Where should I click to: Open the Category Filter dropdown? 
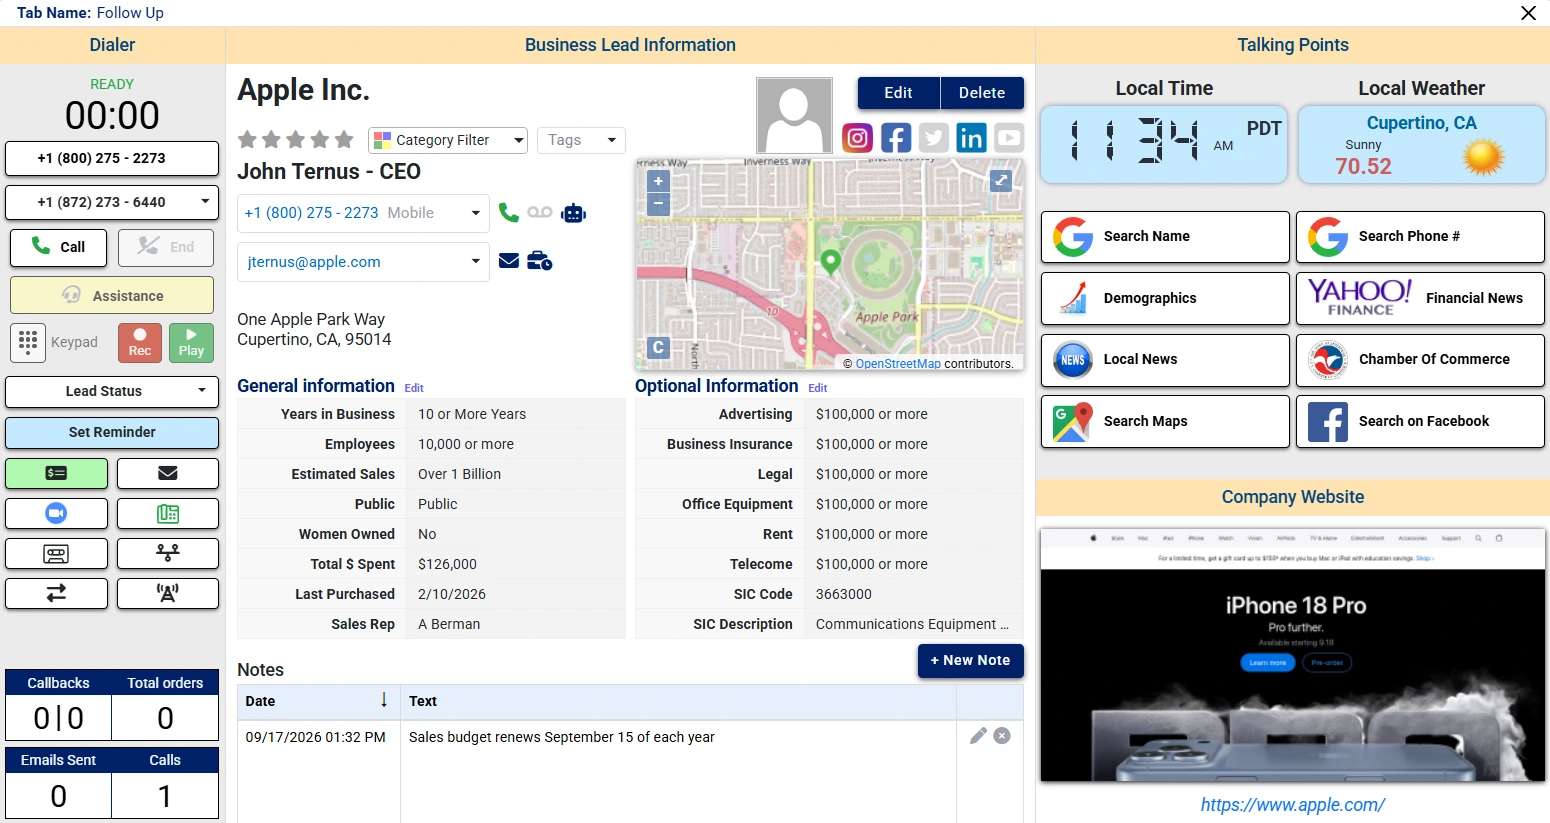448,140
